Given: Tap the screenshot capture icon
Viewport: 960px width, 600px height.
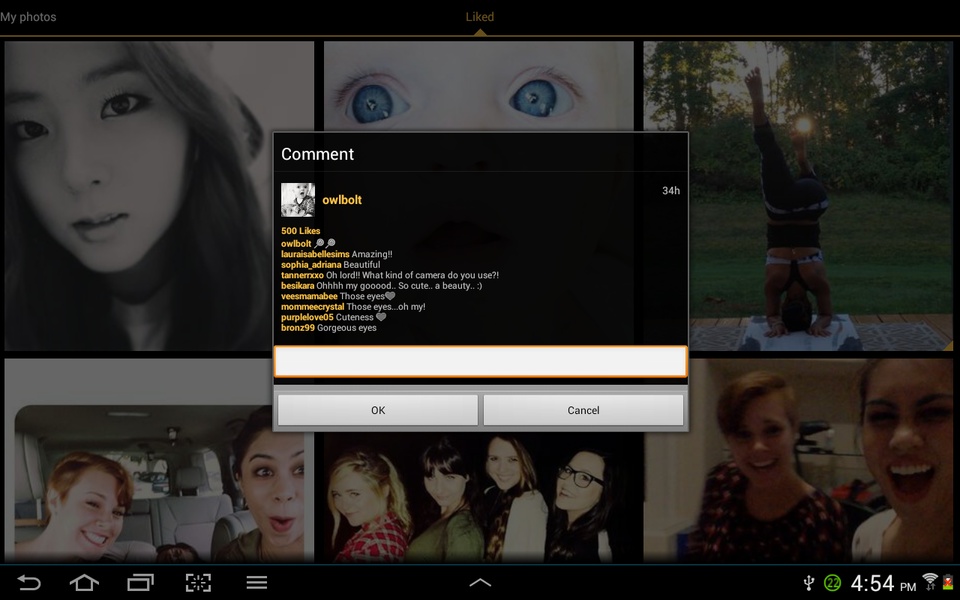Looking at the screenshot, I should tap(198, 582).
